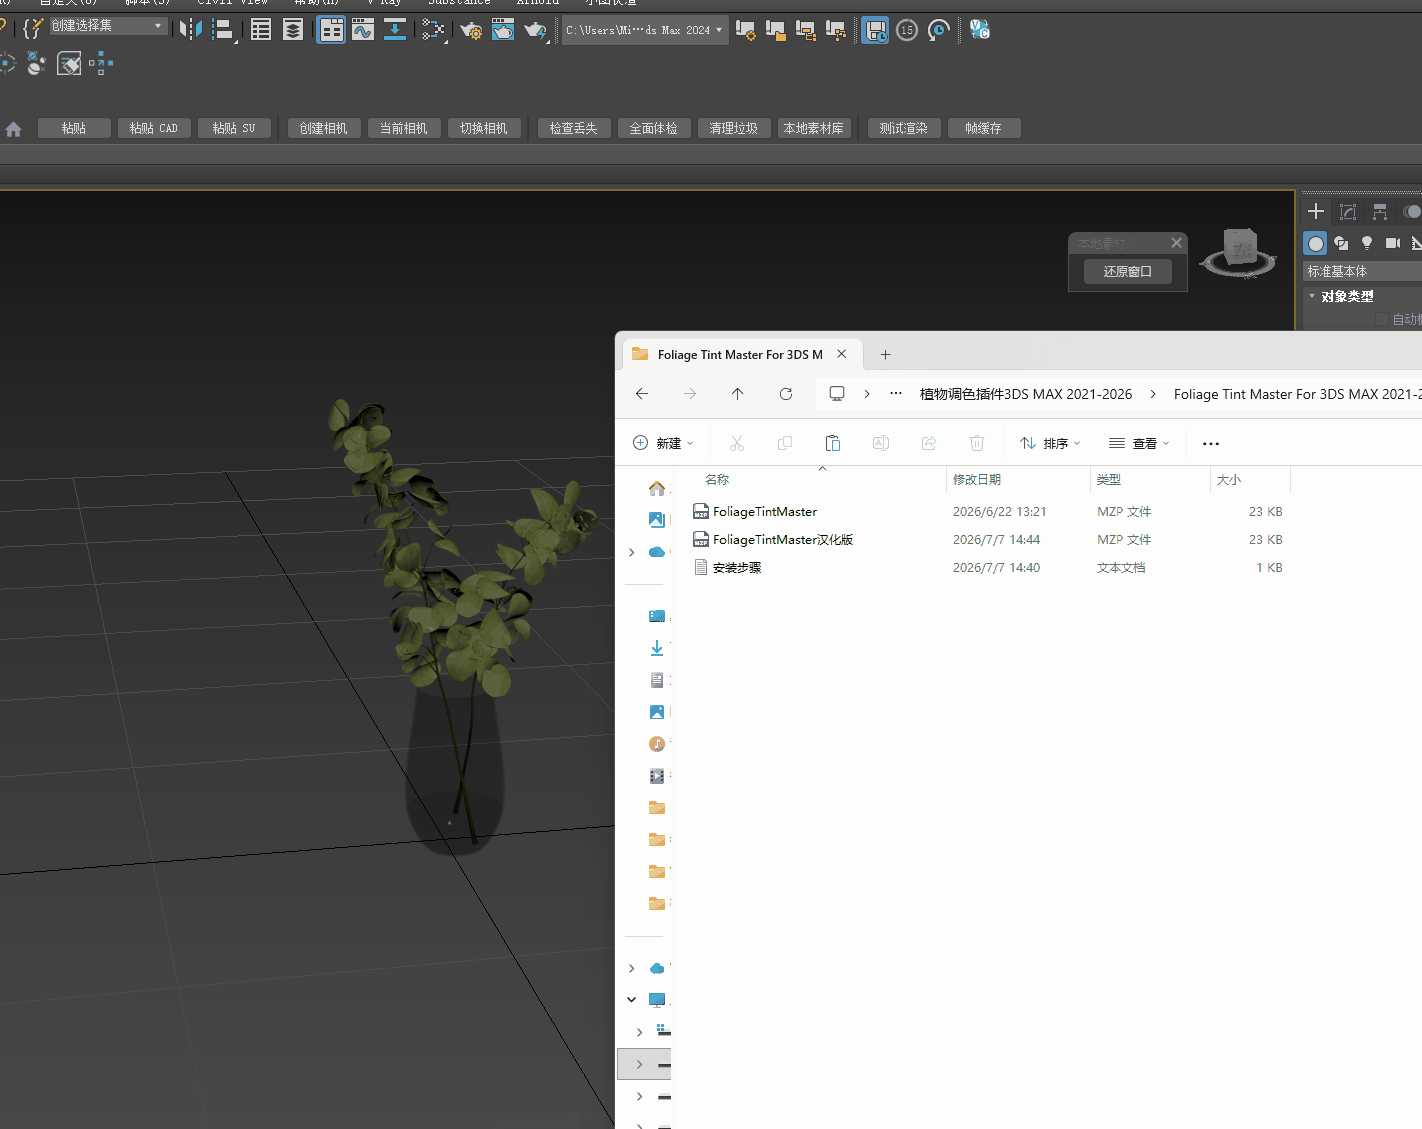Toggle the Ribbon icon (highlighted) in toolbar
Viewport: 1422px width, 1129px height.
(331, 30)
